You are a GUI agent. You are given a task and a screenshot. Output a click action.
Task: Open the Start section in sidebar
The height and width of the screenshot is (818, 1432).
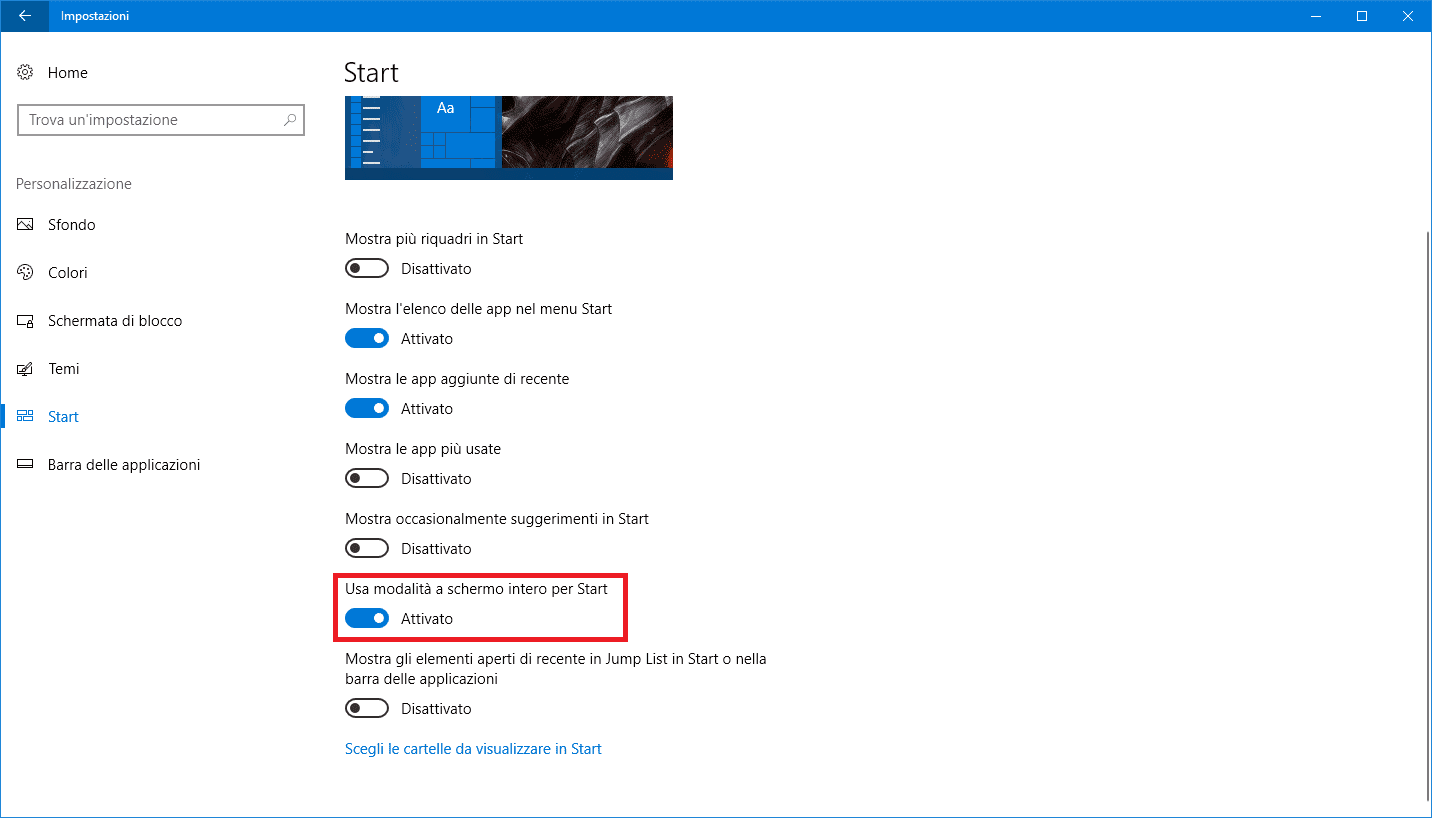pyautogui.click(x=63, y=417)
